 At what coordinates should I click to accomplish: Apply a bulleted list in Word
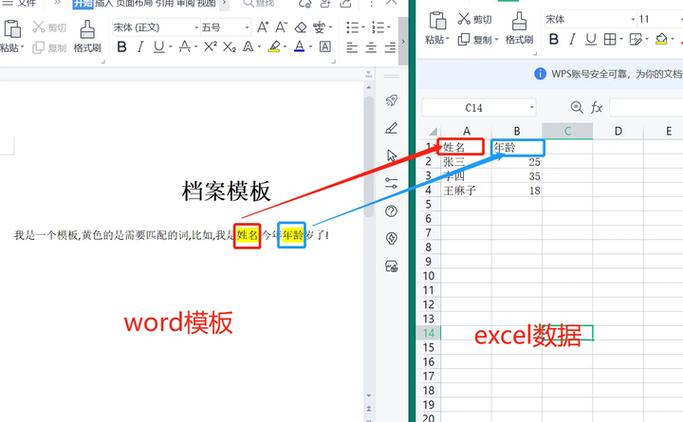point(352,27)
